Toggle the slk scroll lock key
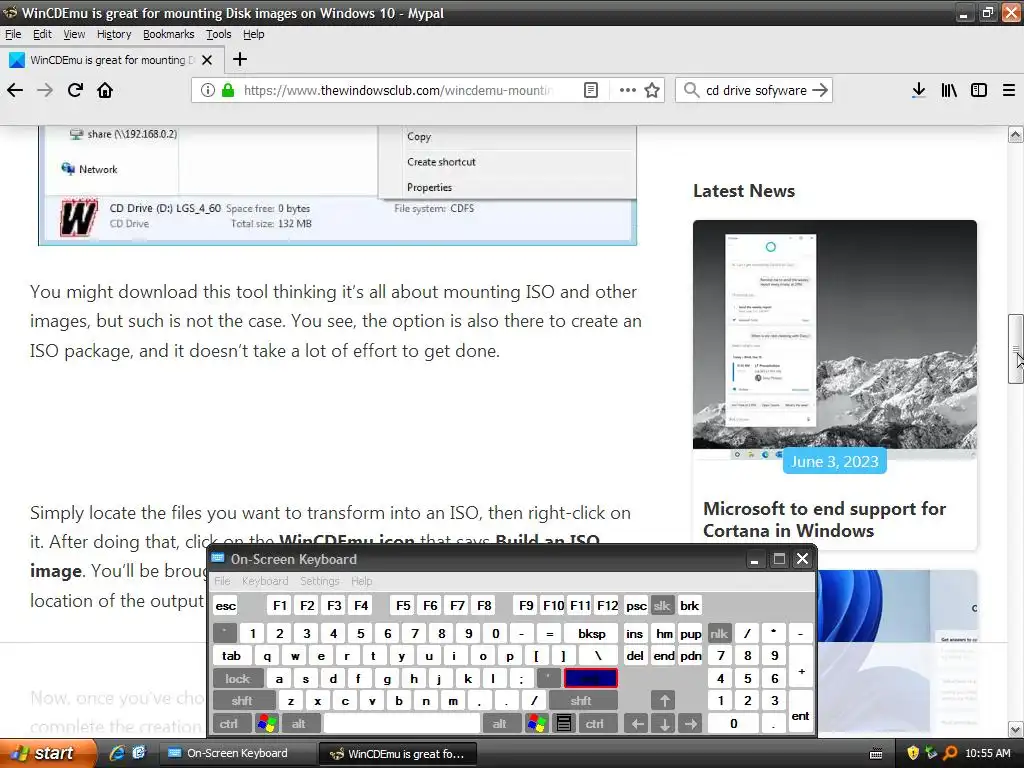Image resolution: width=1024 pixels, height=768 pixels. [662, 605]
